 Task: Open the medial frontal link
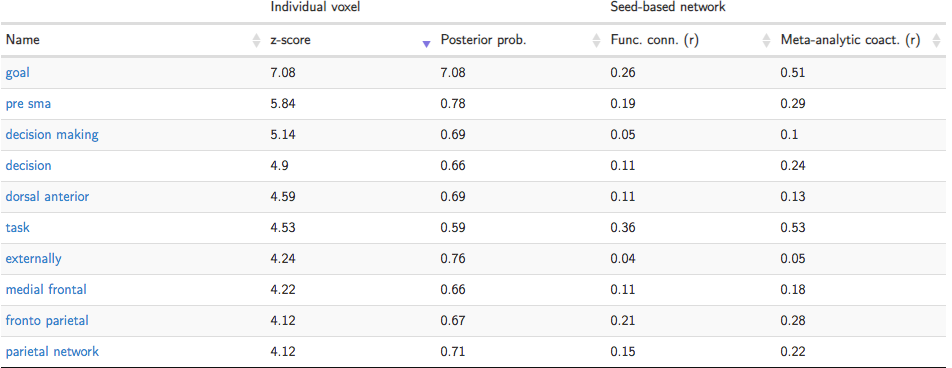click(46, 290)
